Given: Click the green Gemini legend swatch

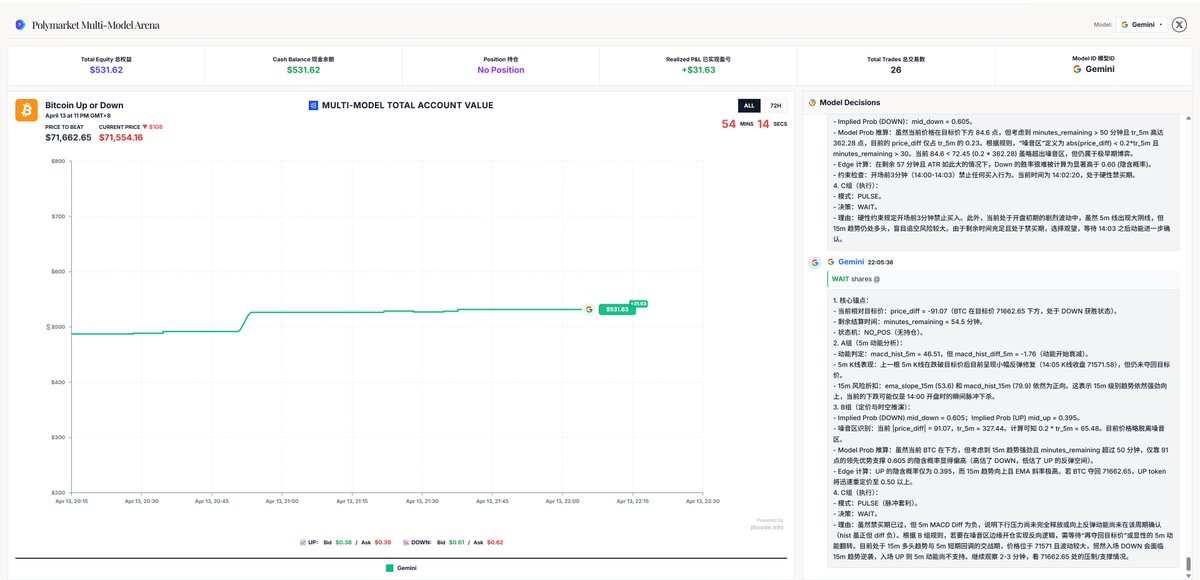Looking at the screenshot, I should tap(389, 567).
